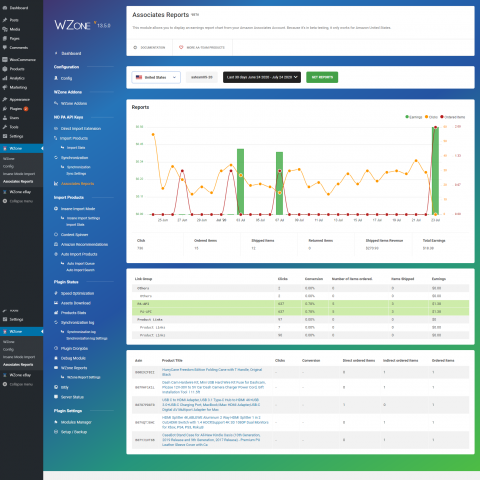Click the Assets Download icon

click(x=56, y=303)
